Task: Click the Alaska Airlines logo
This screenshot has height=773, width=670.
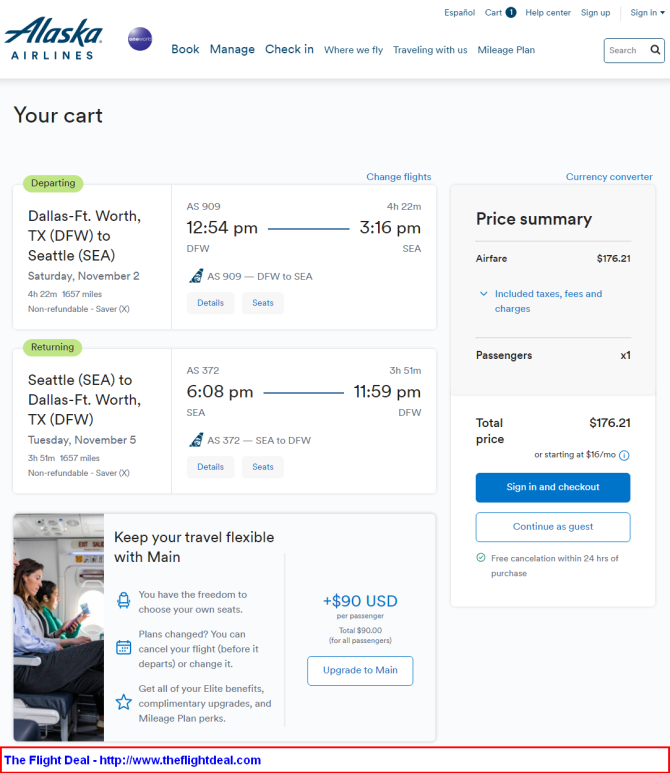Action: click(x=53, y=38)
